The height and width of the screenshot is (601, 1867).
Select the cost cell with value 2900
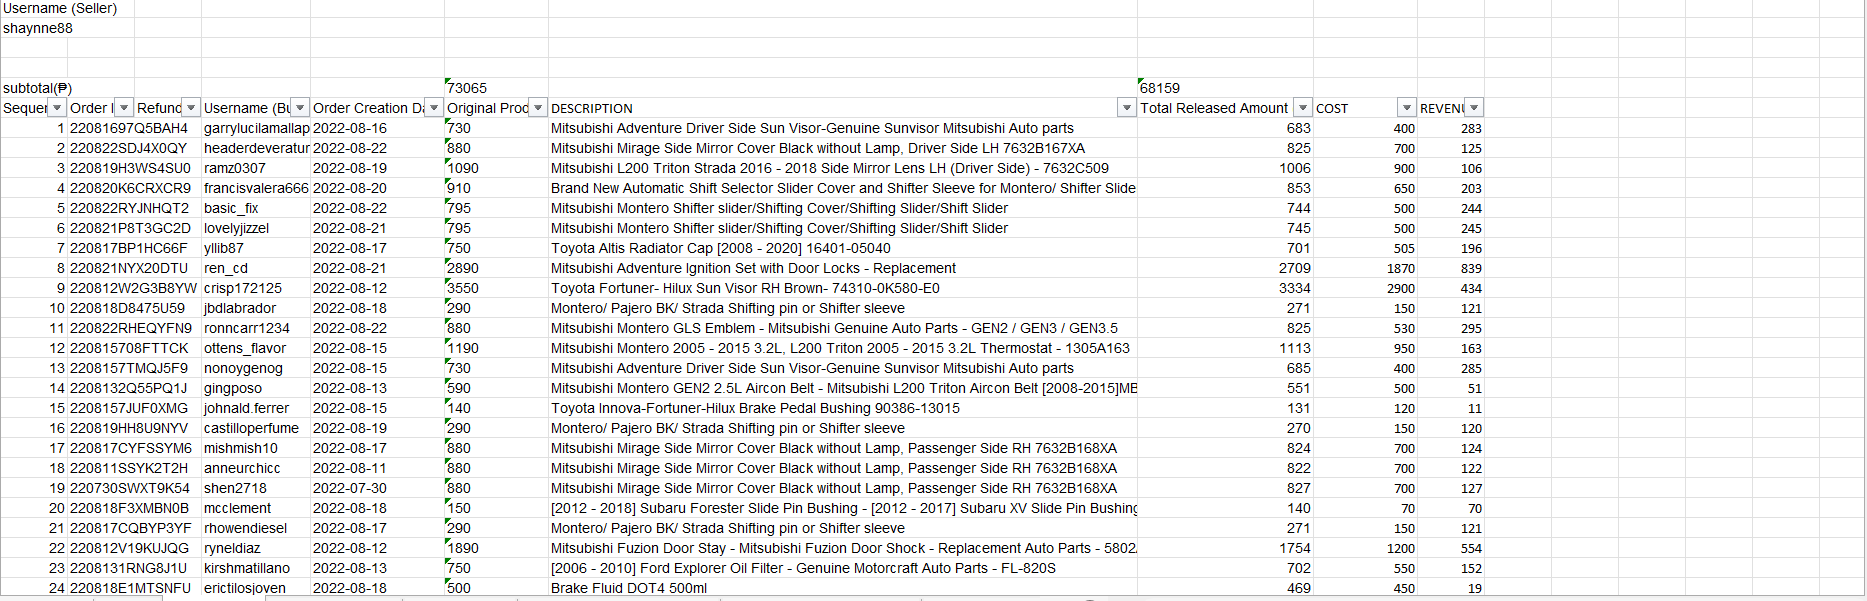click(x=1365, y=288)
